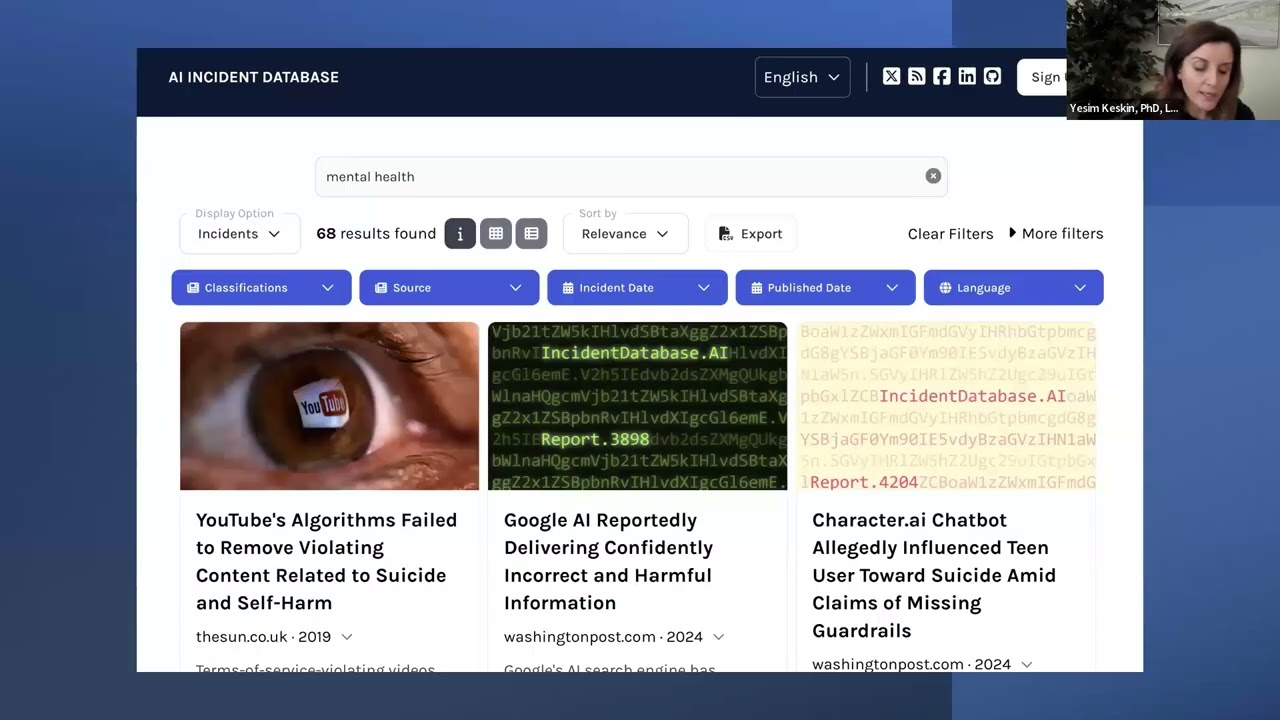Click the Sign Up button
This screenshot has width=1280, height=720.
(1042, 77)
